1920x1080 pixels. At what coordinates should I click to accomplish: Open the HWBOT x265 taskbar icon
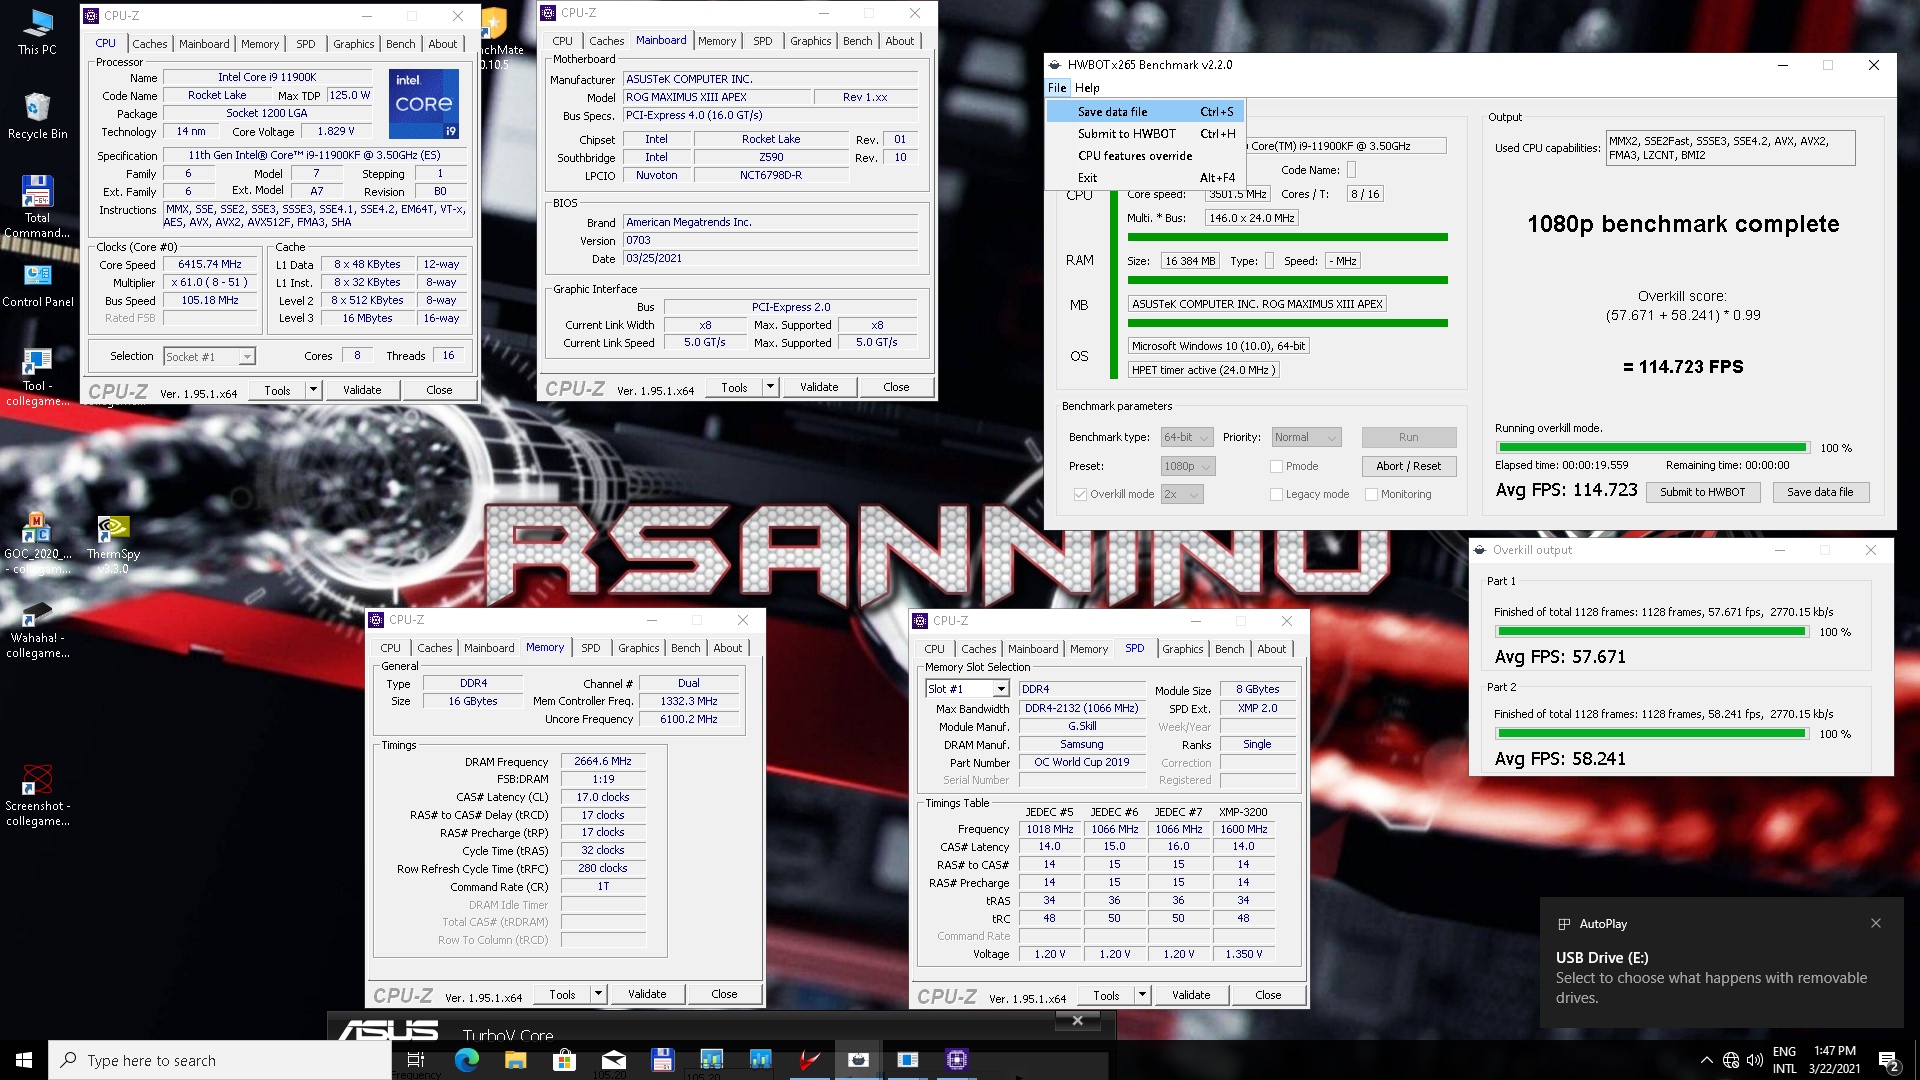(x=858, y=1060)
